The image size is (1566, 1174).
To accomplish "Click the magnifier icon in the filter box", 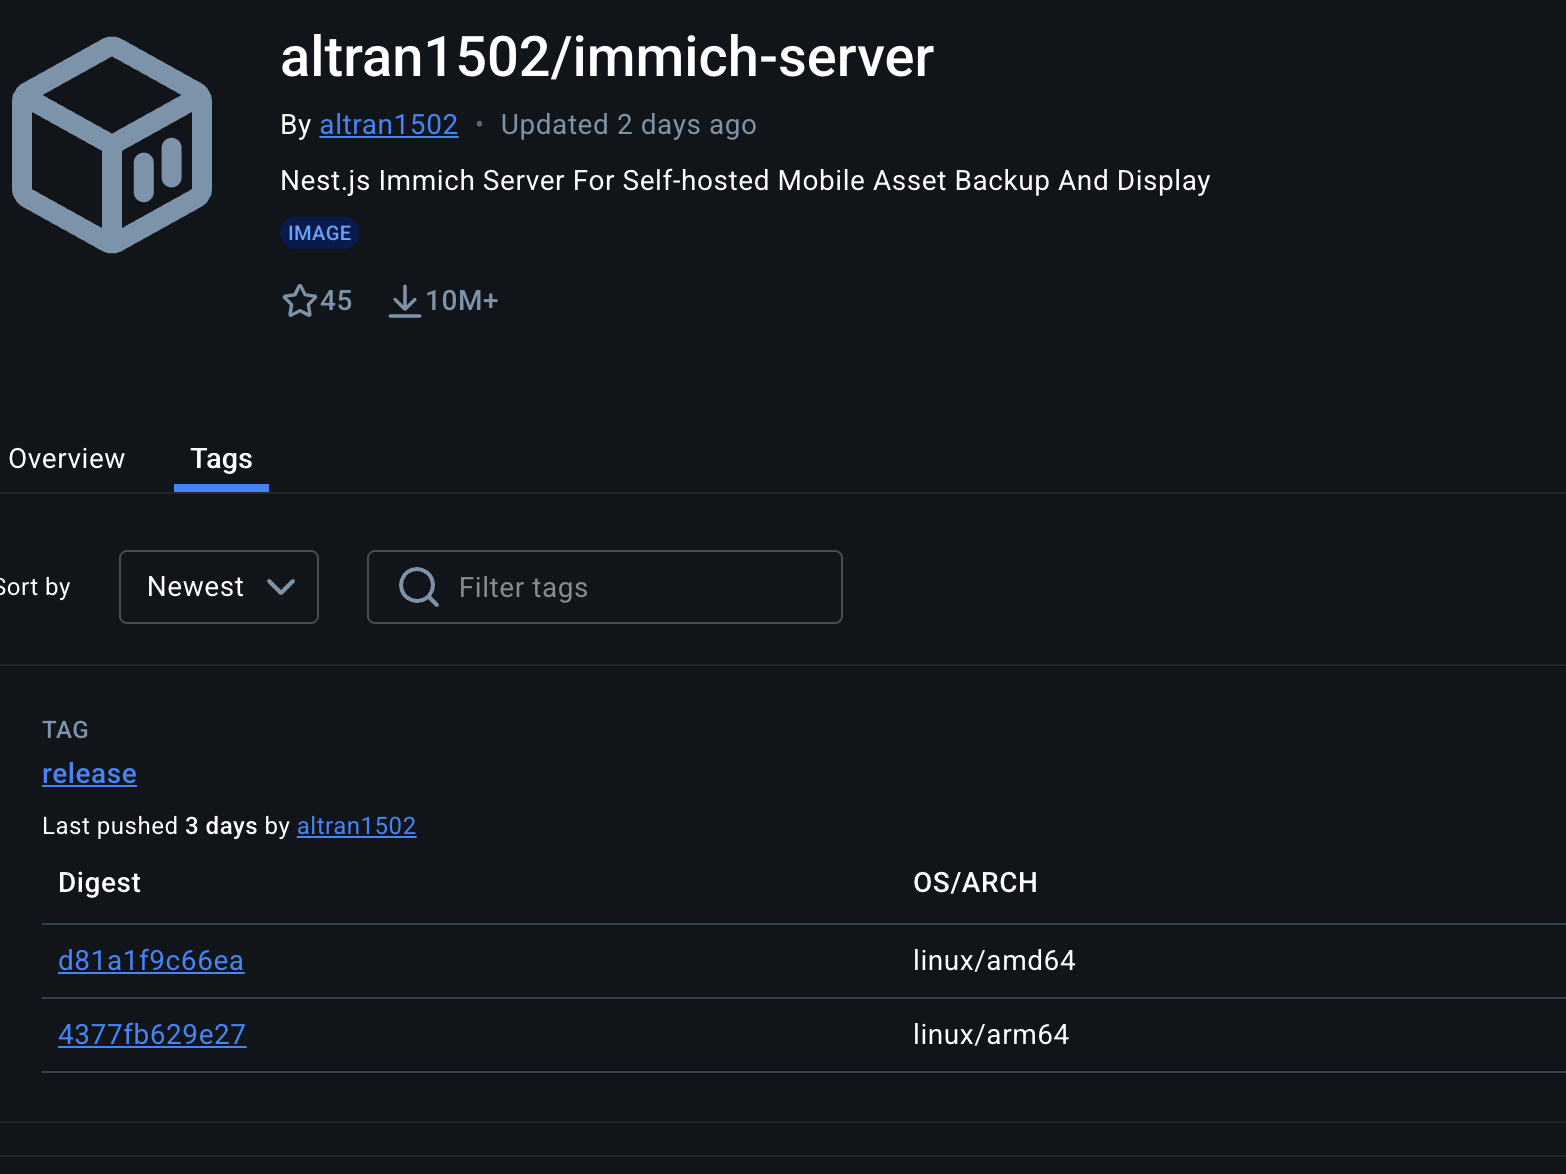I will click(418, 587).
